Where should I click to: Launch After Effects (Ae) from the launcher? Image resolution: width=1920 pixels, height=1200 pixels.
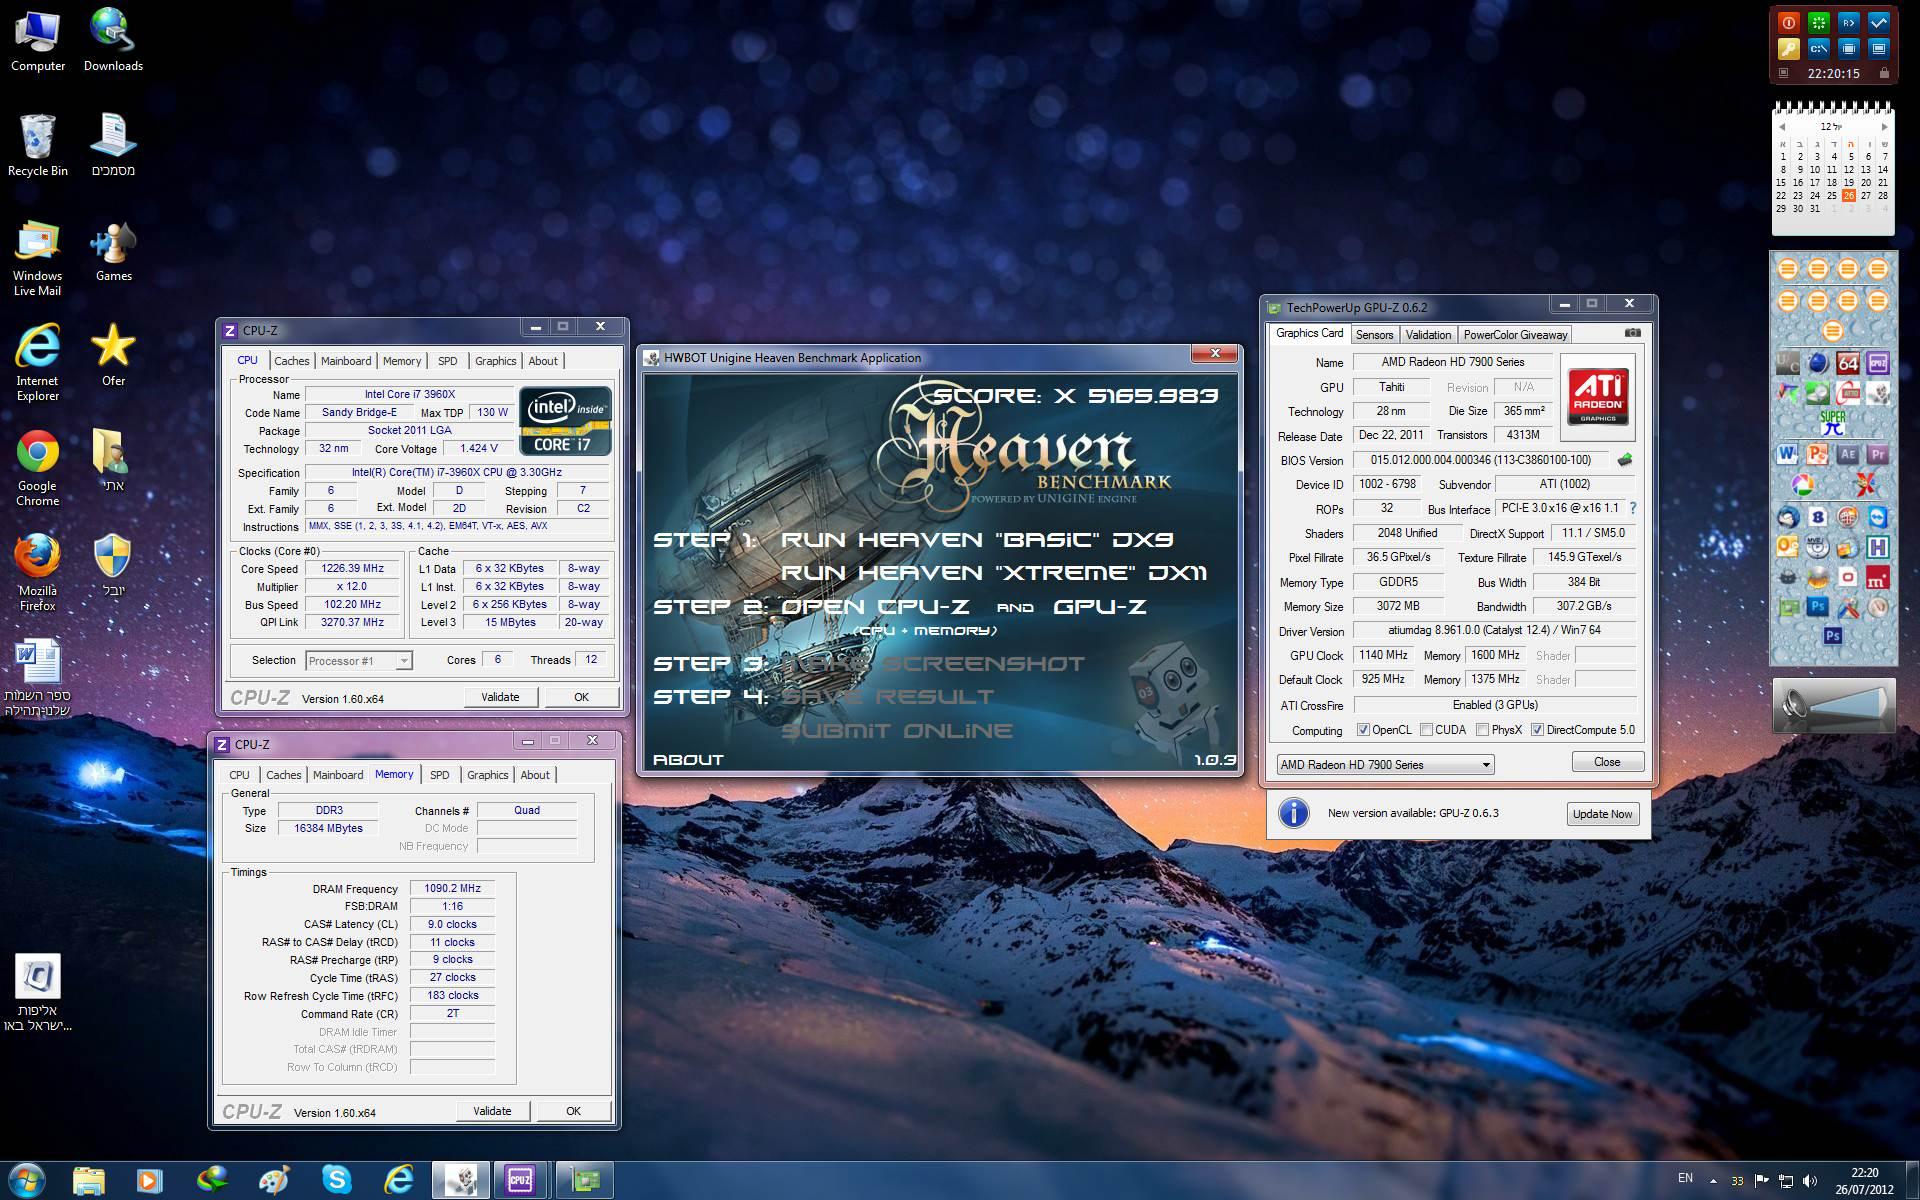[1848, 454]
